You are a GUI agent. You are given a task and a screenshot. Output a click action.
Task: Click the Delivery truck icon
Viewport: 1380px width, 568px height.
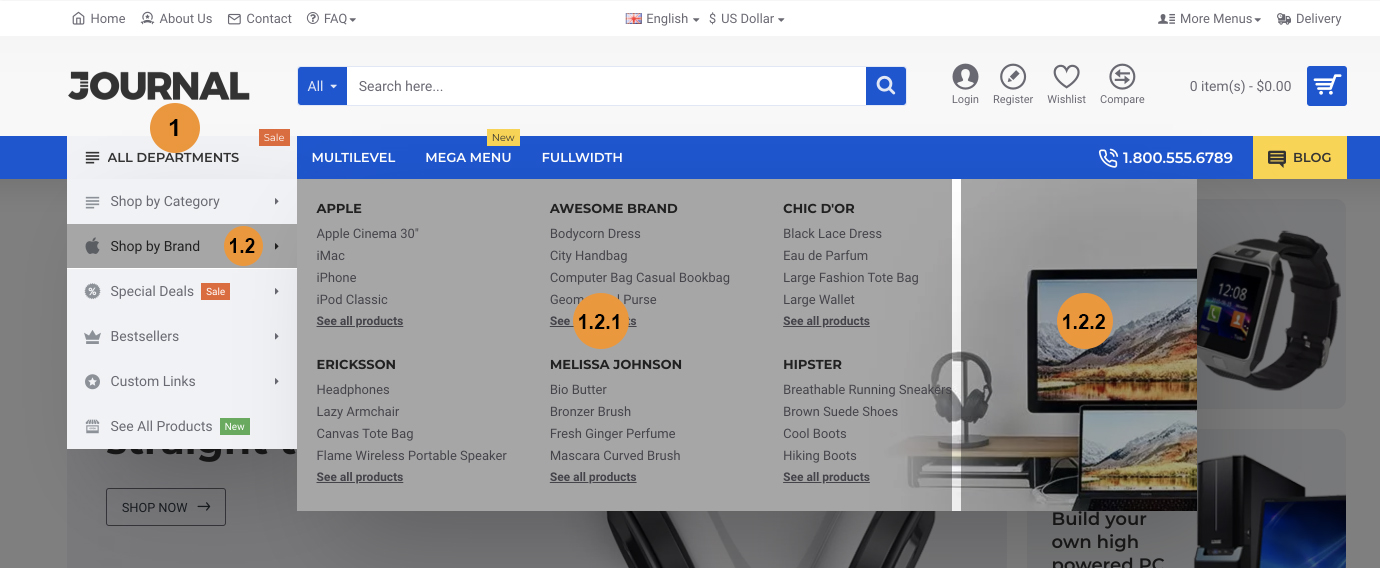click(1284, 18)
